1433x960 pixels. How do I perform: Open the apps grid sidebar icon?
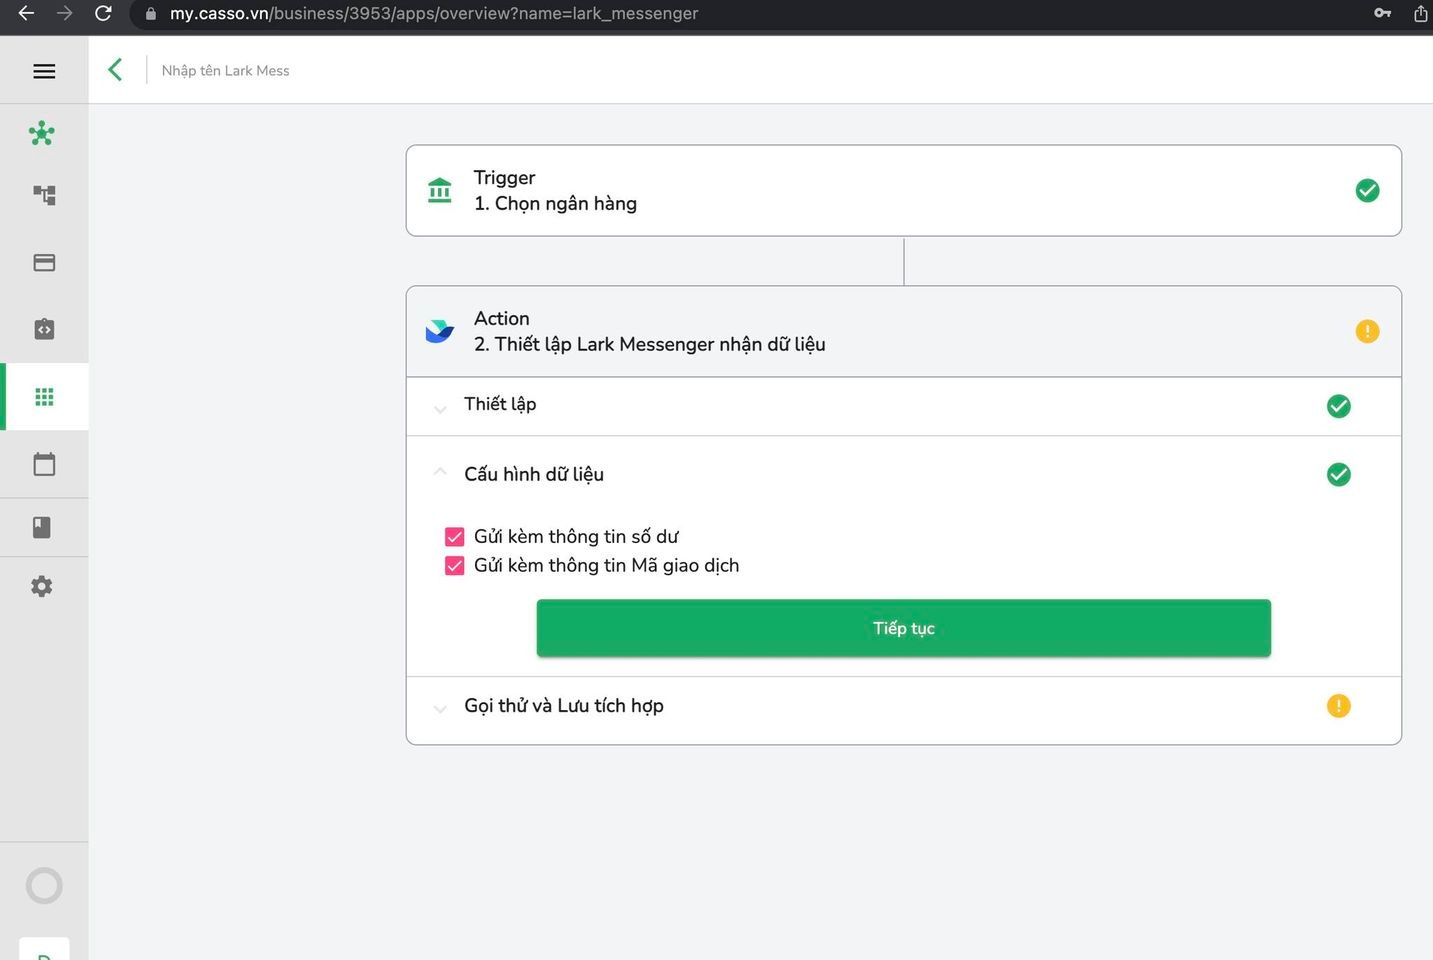44,397
